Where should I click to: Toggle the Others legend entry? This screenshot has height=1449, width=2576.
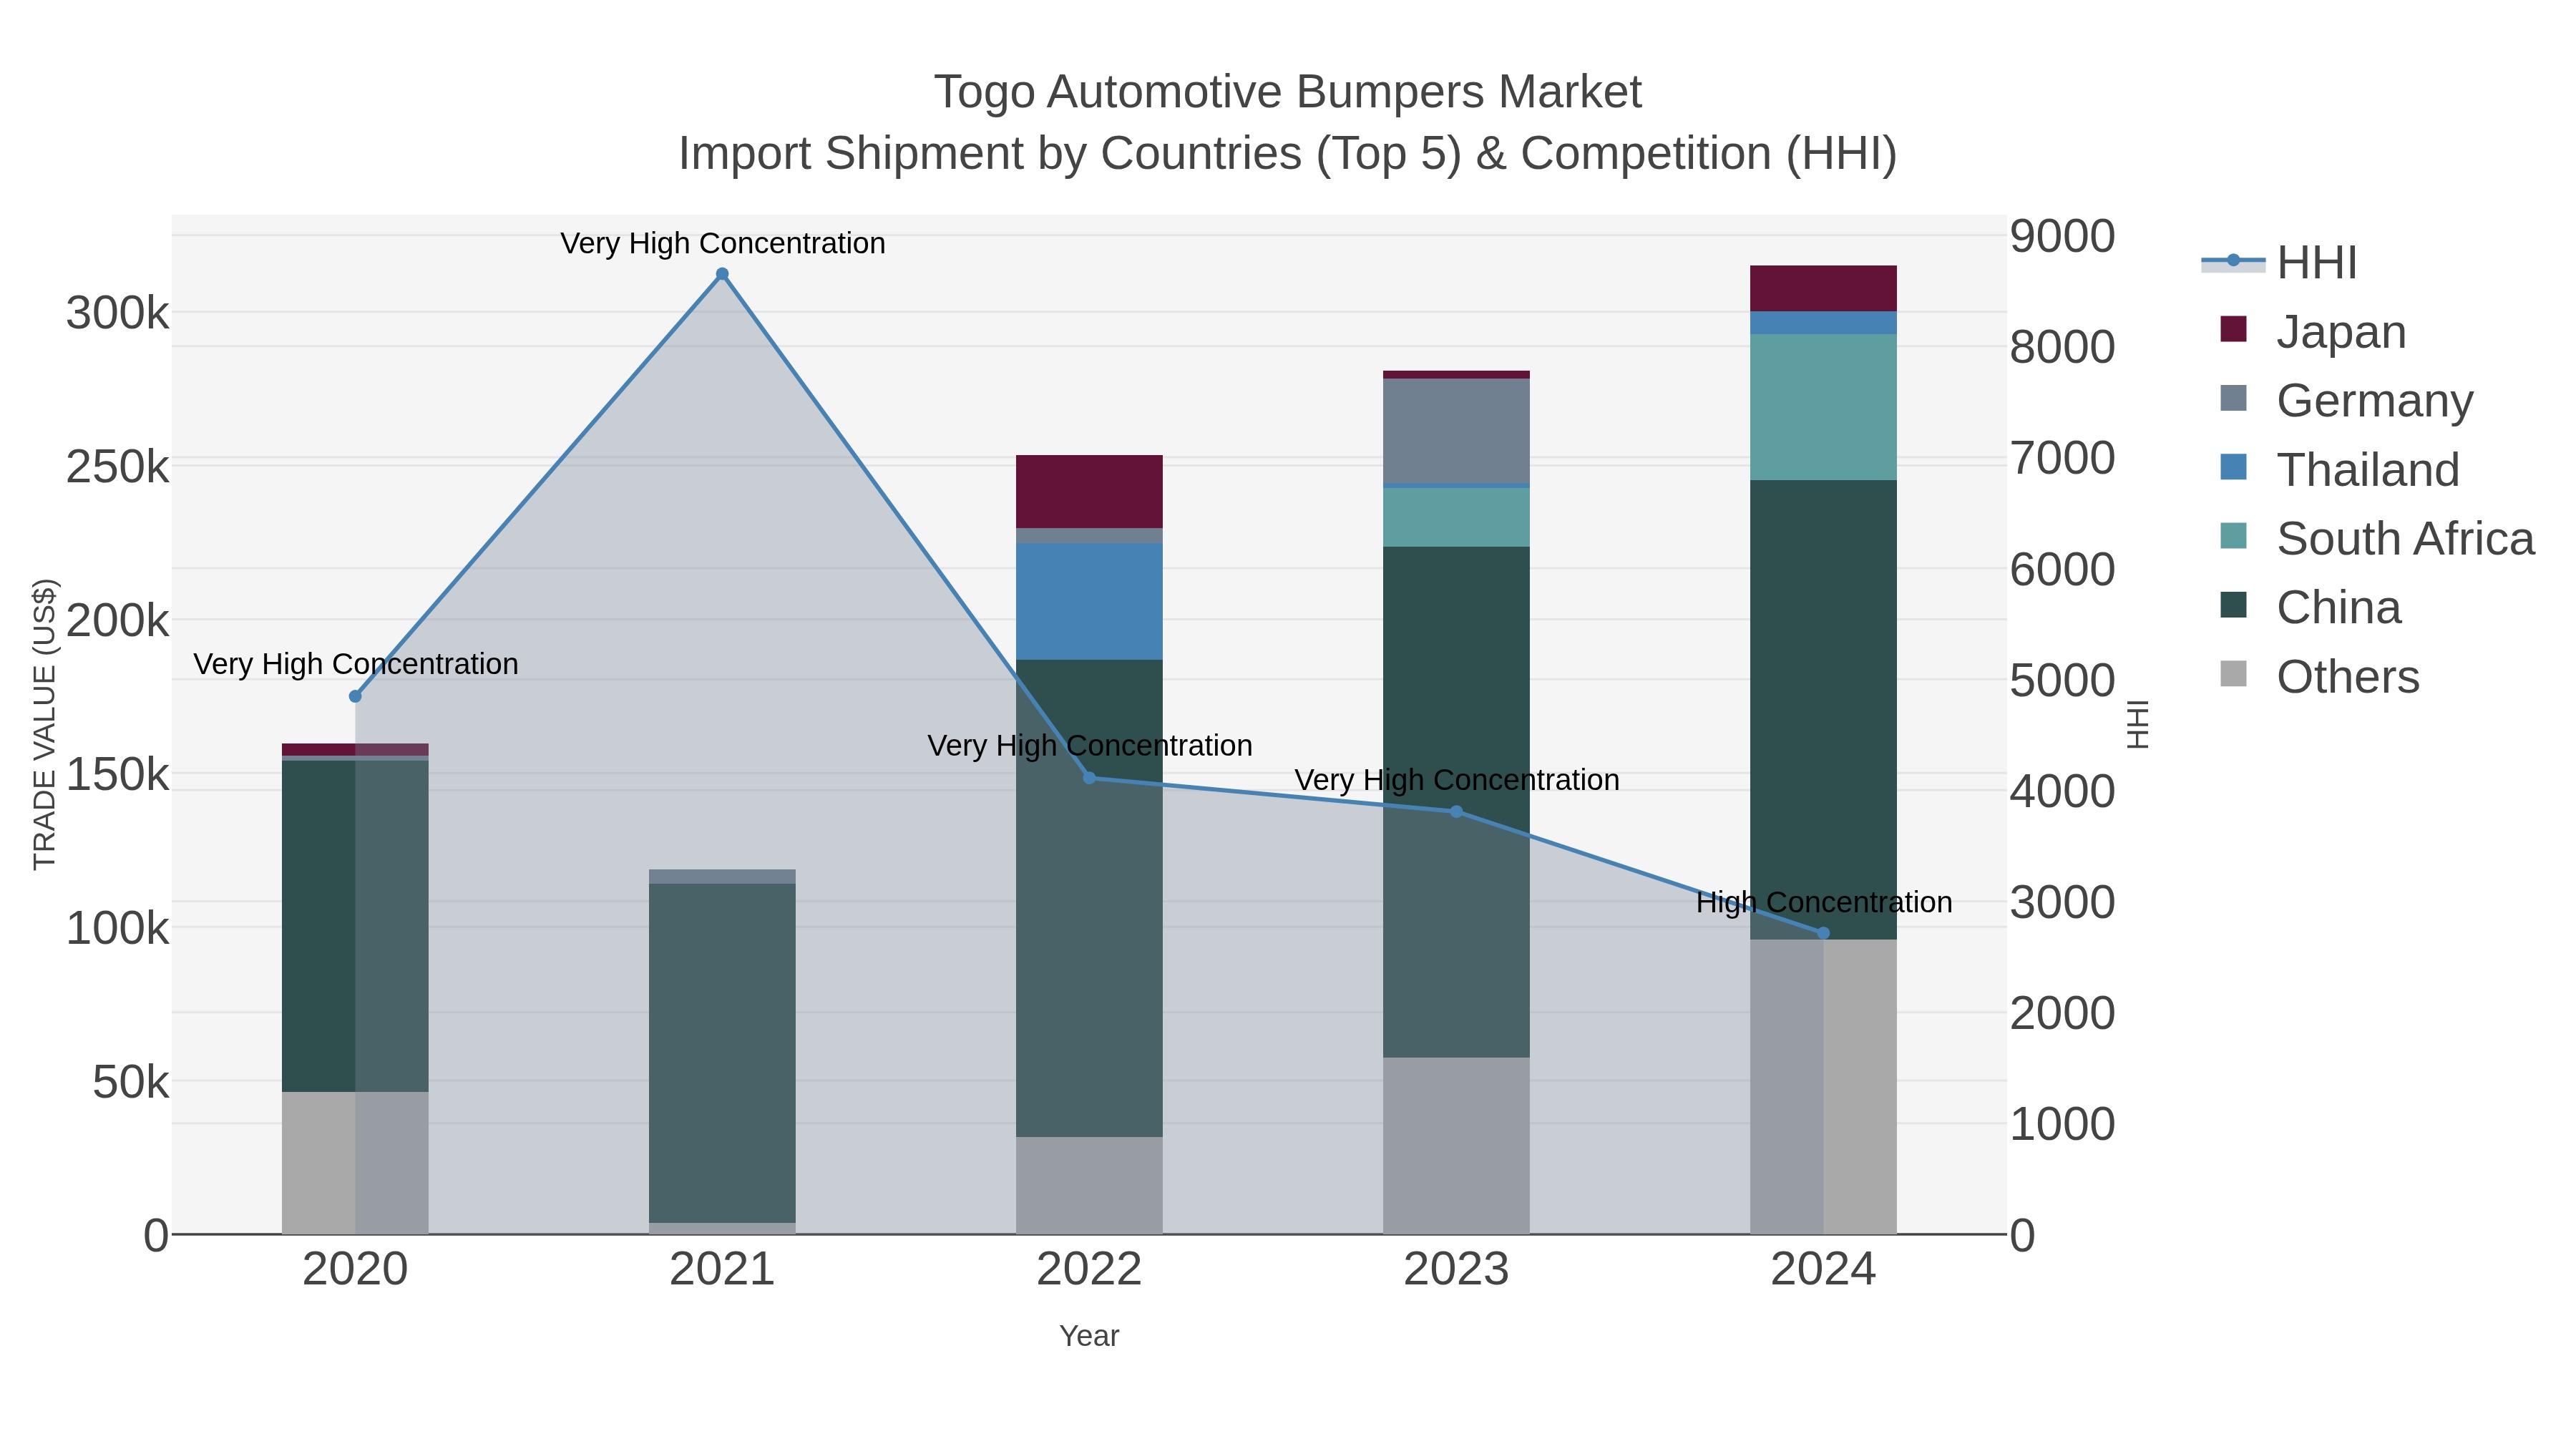[2319, 676]
